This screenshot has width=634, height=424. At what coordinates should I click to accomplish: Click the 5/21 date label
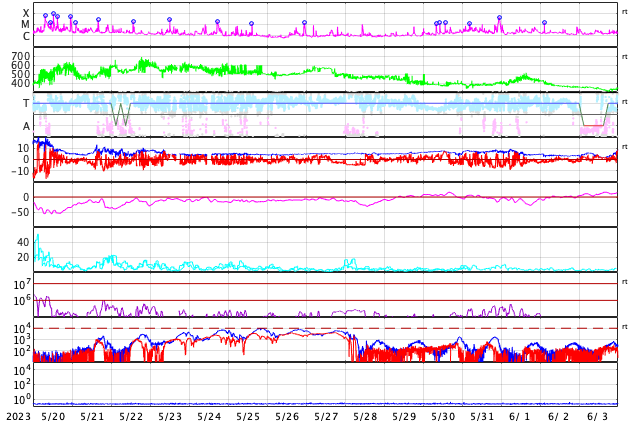92,417
